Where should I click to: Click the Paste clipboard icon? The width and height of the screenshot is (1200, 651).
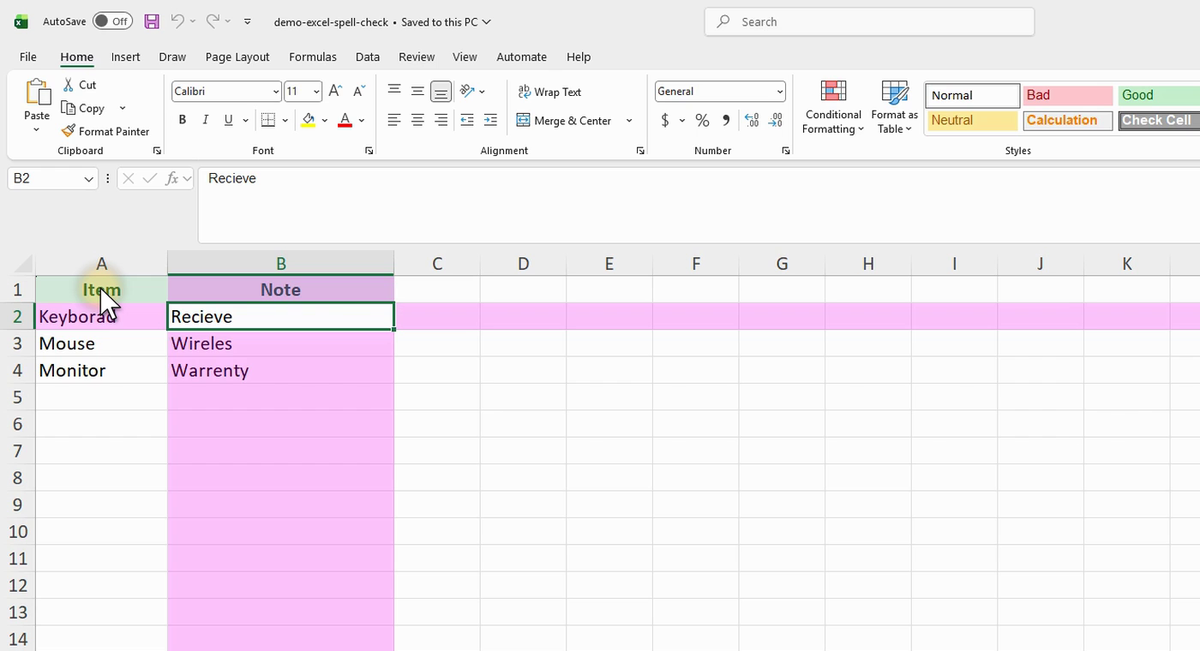pyautogui.click(x=36, y=93)
